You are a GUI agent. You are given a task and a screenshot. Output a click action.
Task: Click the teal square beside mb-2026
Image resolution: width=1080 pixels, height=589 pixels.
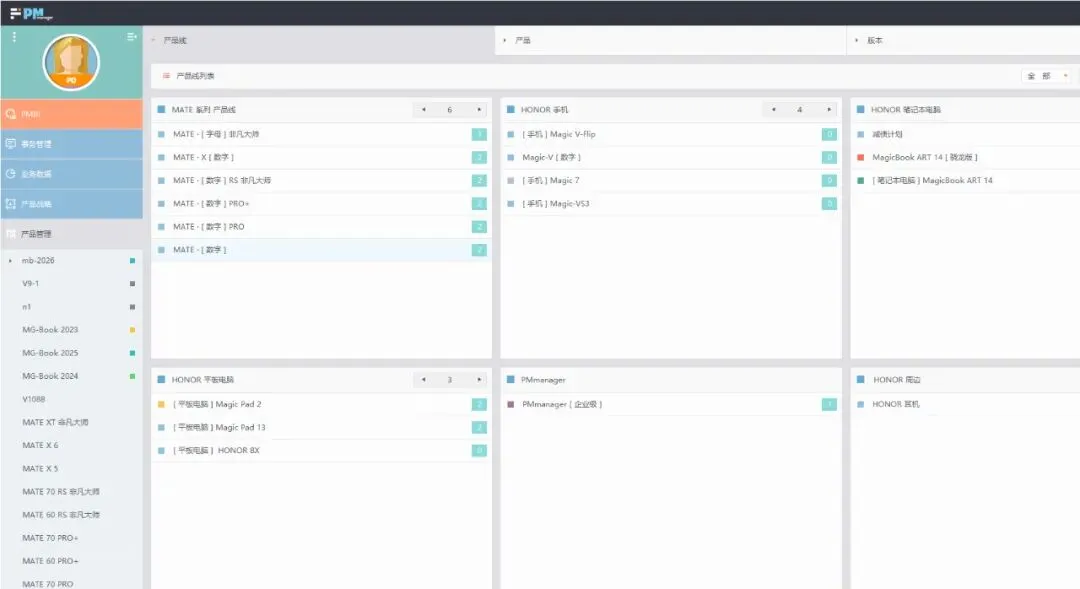click(x=132, y=260)
